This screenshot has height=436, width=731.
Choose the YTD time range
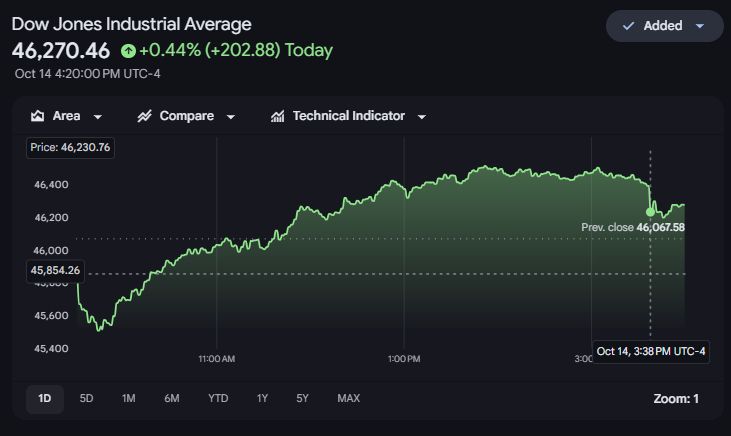click(x=218, y=399)
